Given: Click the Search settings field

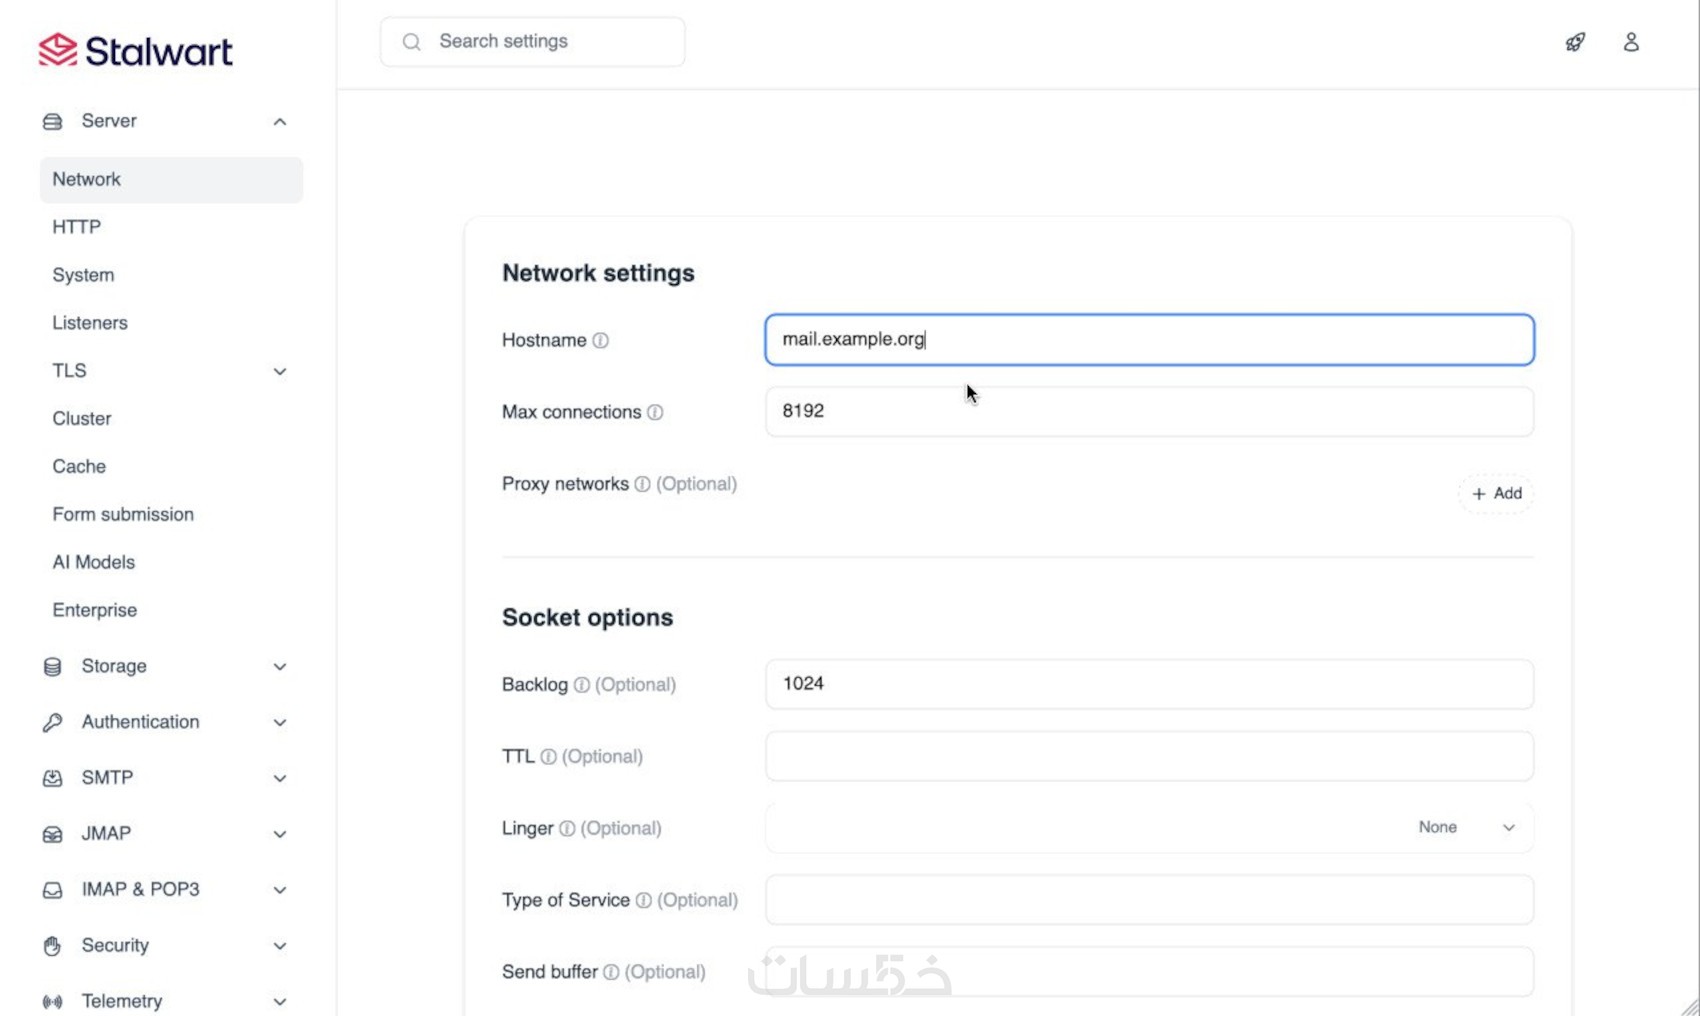Looking at the screenshot, I should [x=532, y=42].
